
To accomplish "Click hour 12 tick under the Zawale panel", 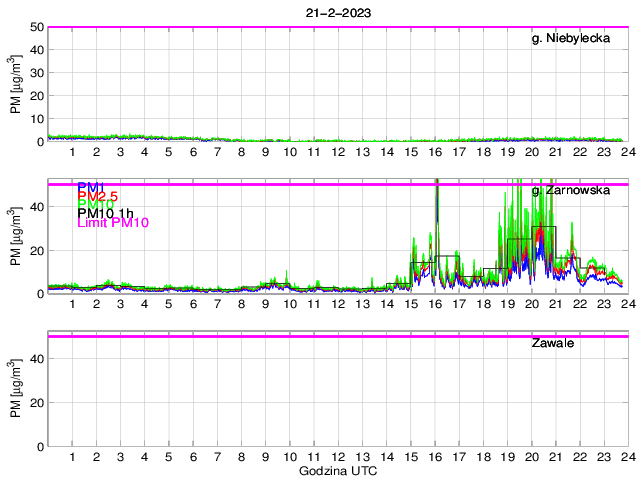I will [338, 457].
